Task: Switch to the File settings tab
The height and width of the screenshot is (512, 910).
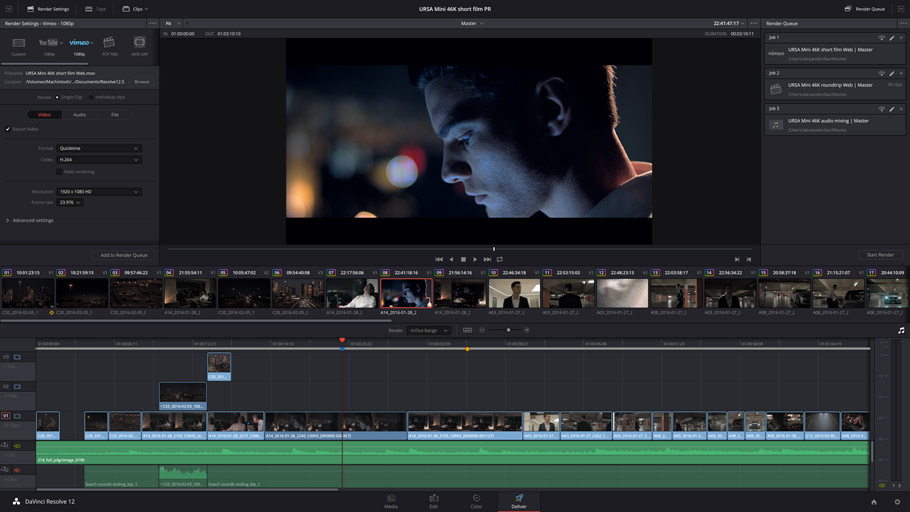Action: pos(115,115)
